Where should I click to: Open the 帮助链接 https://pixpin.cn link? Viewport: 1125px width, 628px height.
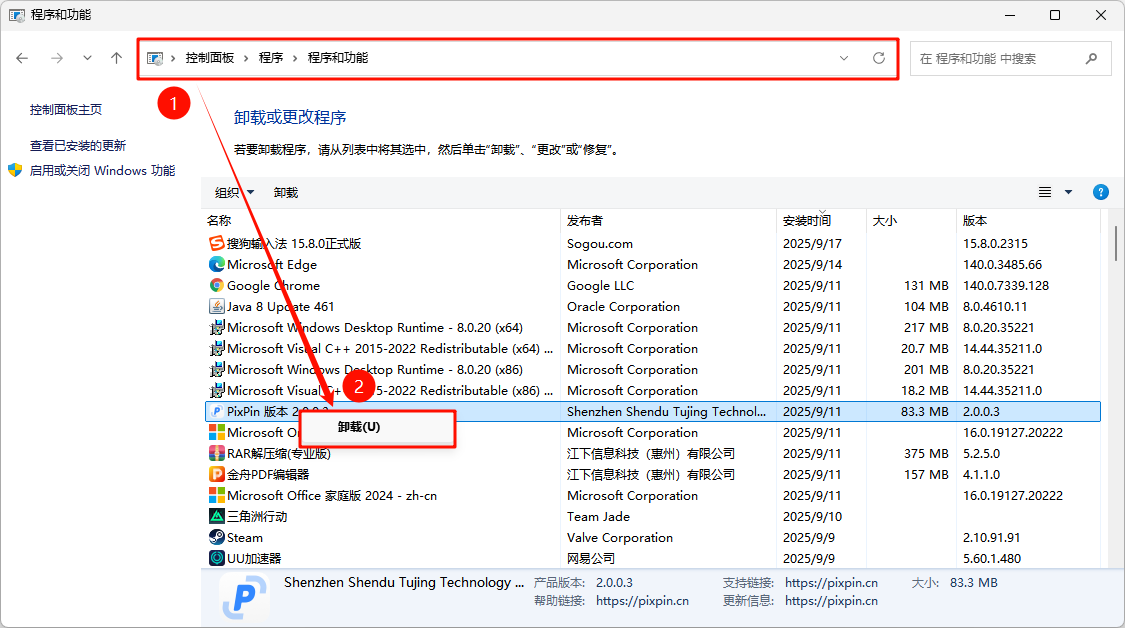[x=642, y=601]
